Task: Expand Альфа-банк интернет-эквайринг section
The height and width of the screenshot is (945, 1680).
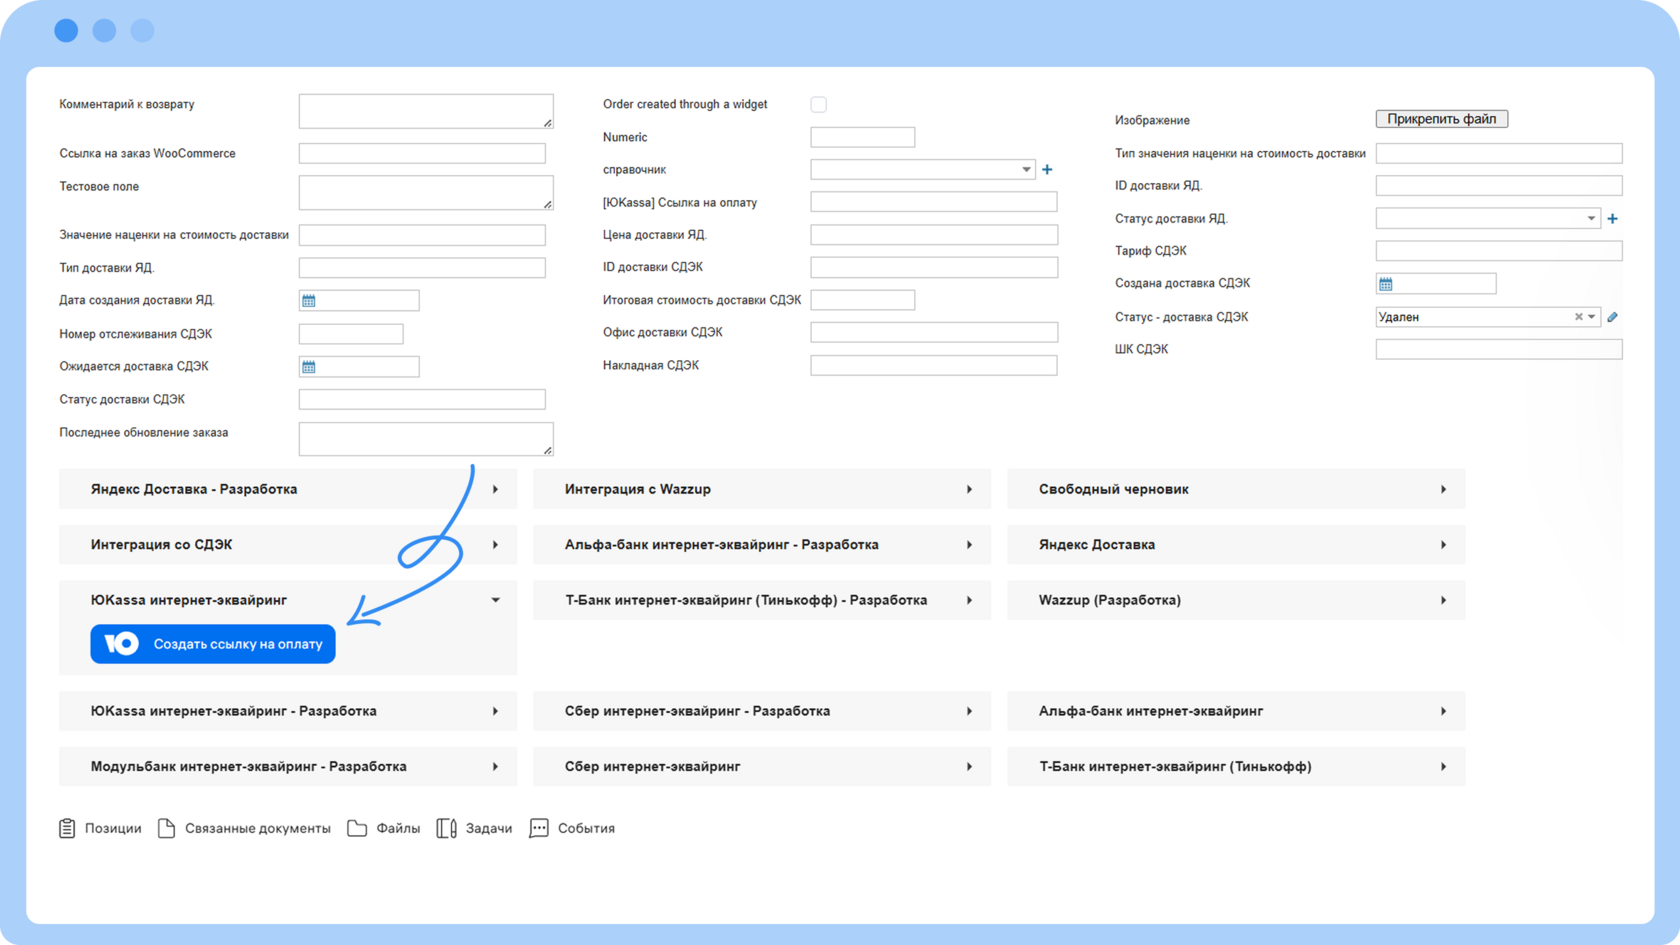Action: pos(1236,711)
